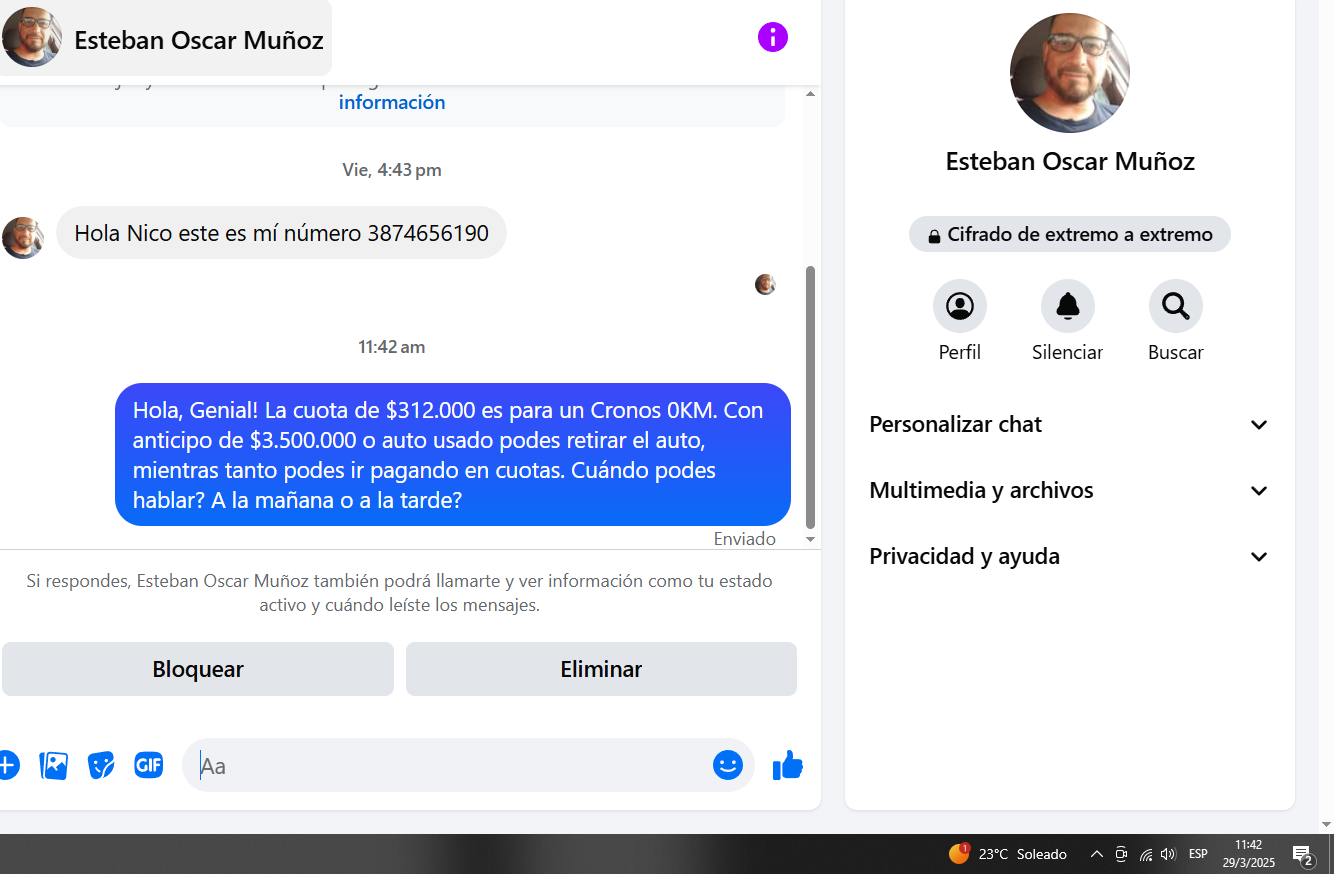The image size is (1334, 874).
Task: Open Buscar search magnifier icon
Action: pos(1176,306)
